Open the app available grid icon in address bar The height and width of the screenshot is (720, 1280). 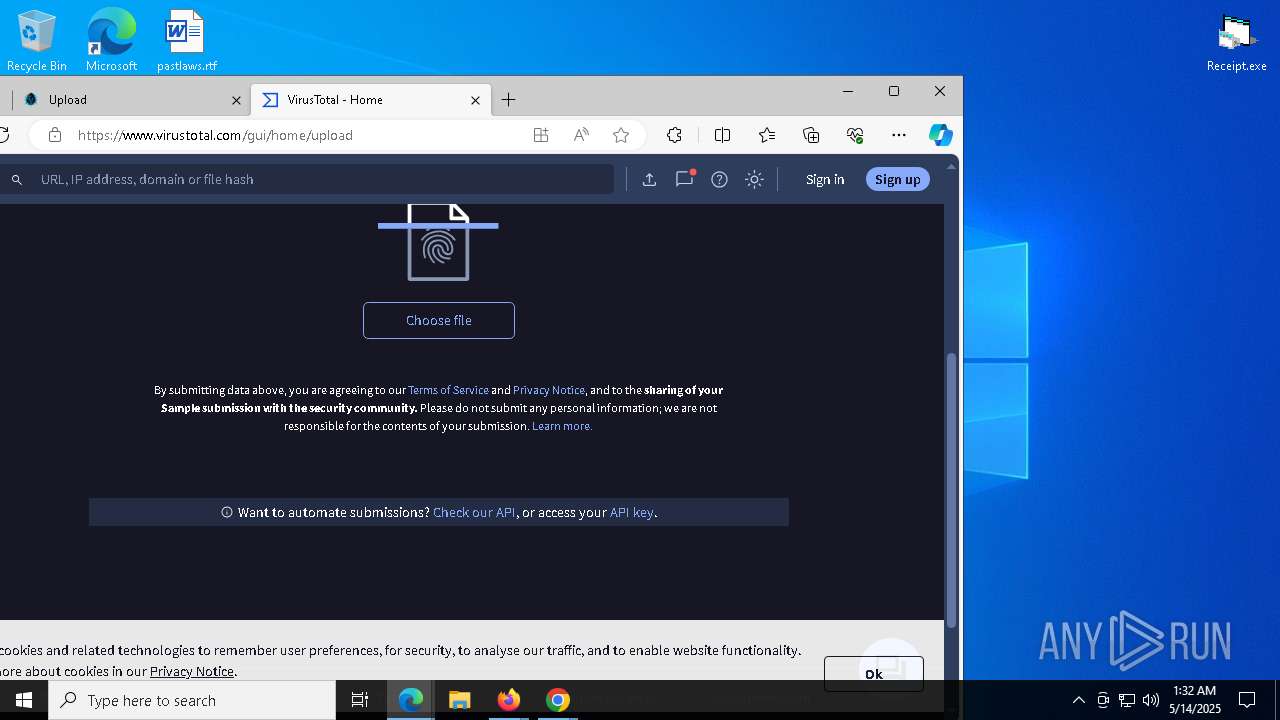(541, 135)
